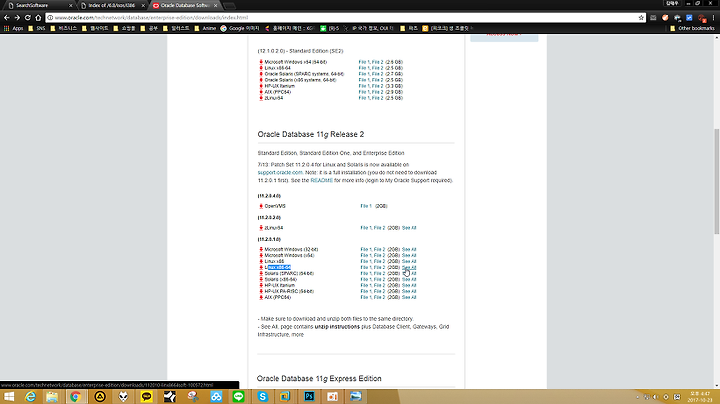Open KakaoTalk from the taskbar
The image size is (720, 404).
(146, 397)
